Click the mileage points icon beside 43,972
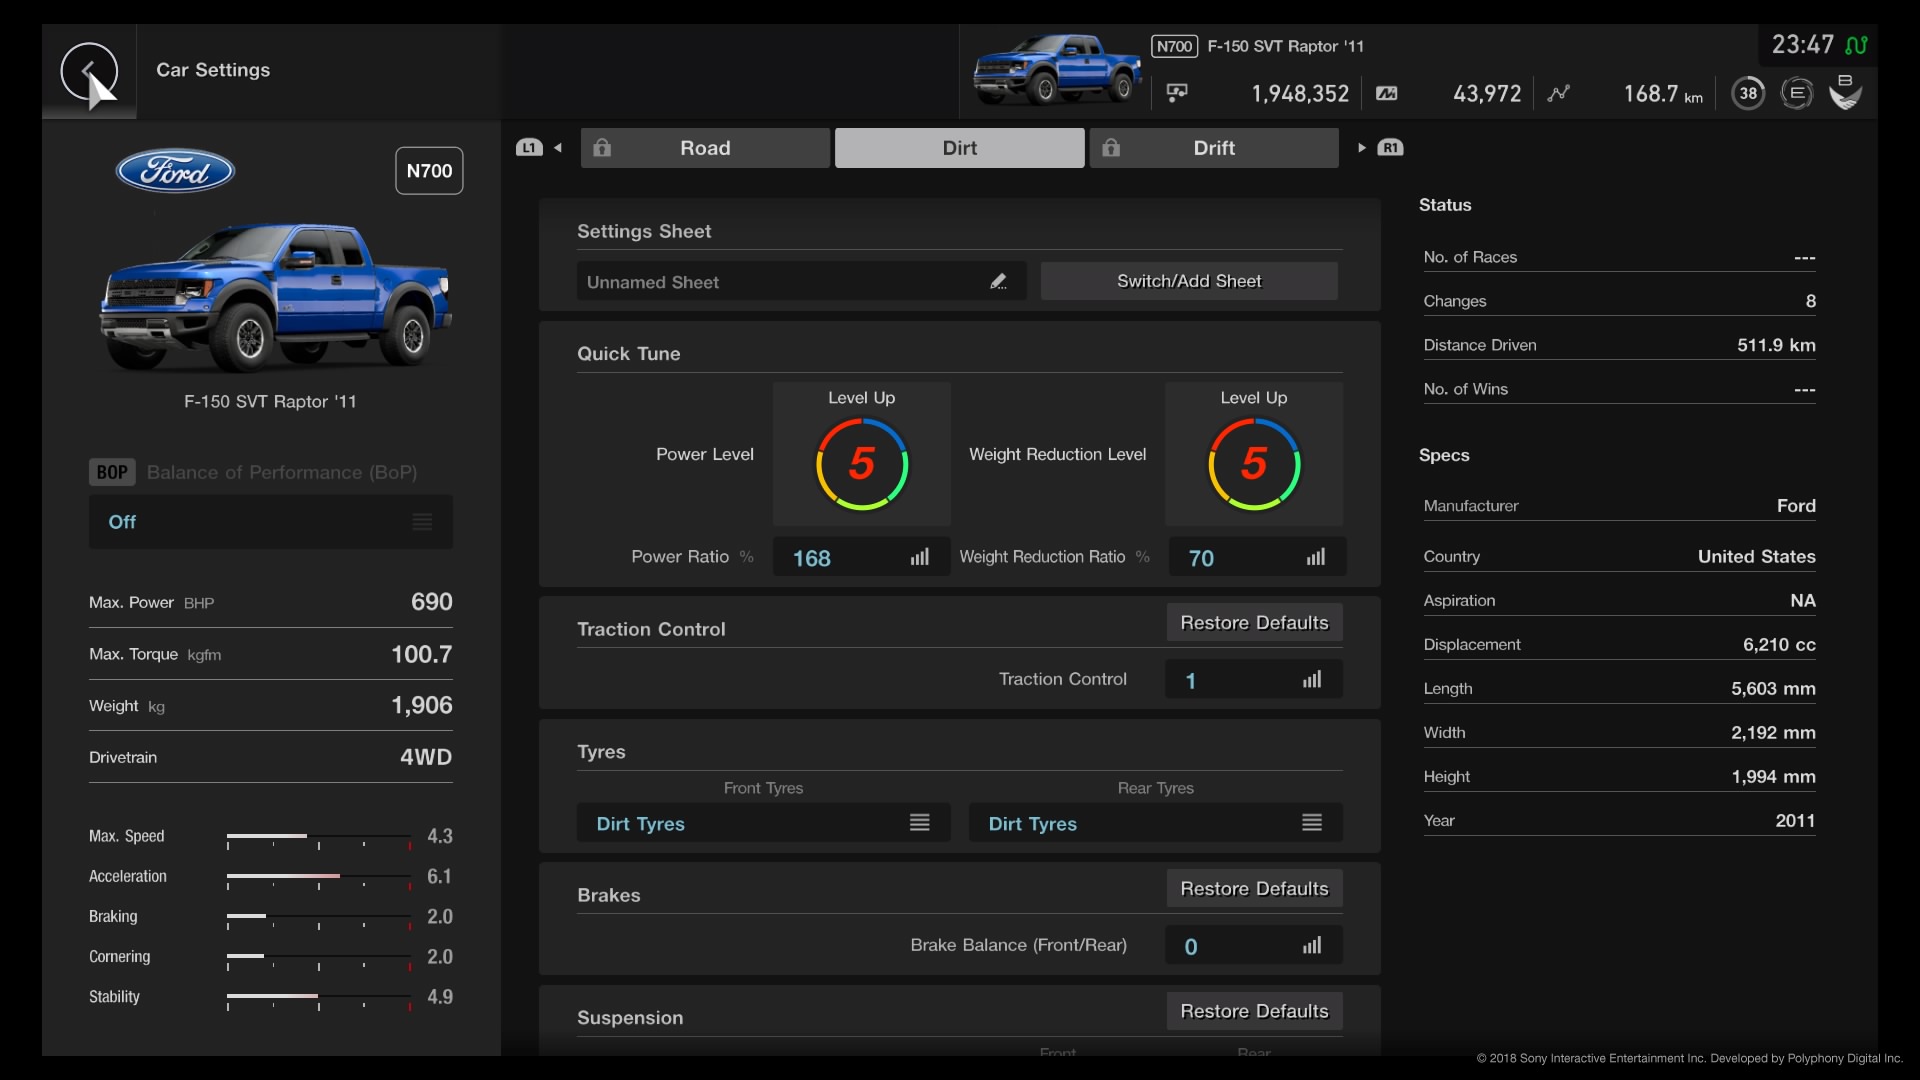The image size is (1920, 1080). [x=1386, y=93]
